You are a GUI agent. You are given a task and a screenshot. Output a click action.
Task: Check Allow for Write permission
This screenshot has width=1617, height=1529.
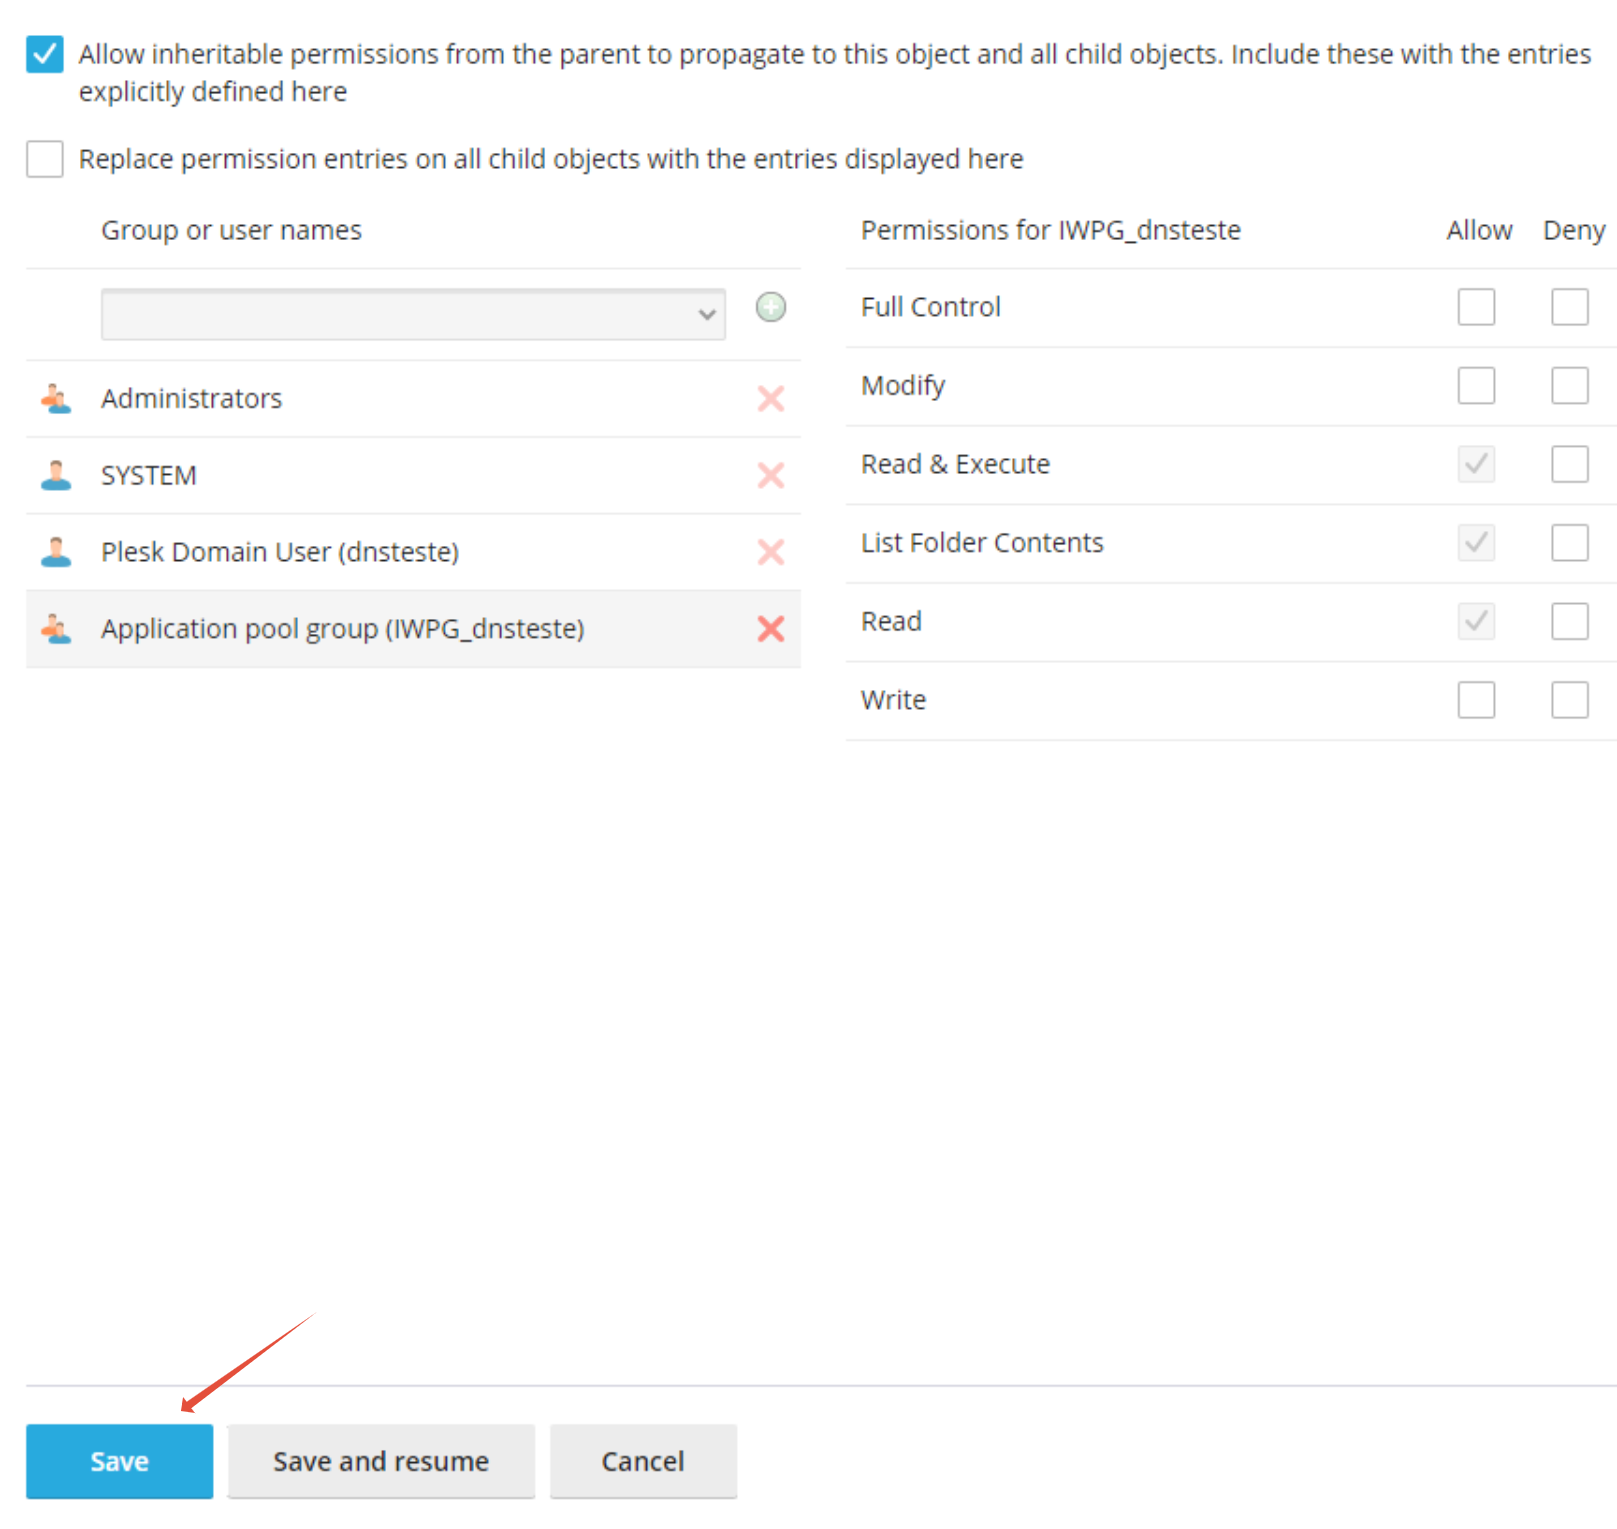pos(1476,700)
